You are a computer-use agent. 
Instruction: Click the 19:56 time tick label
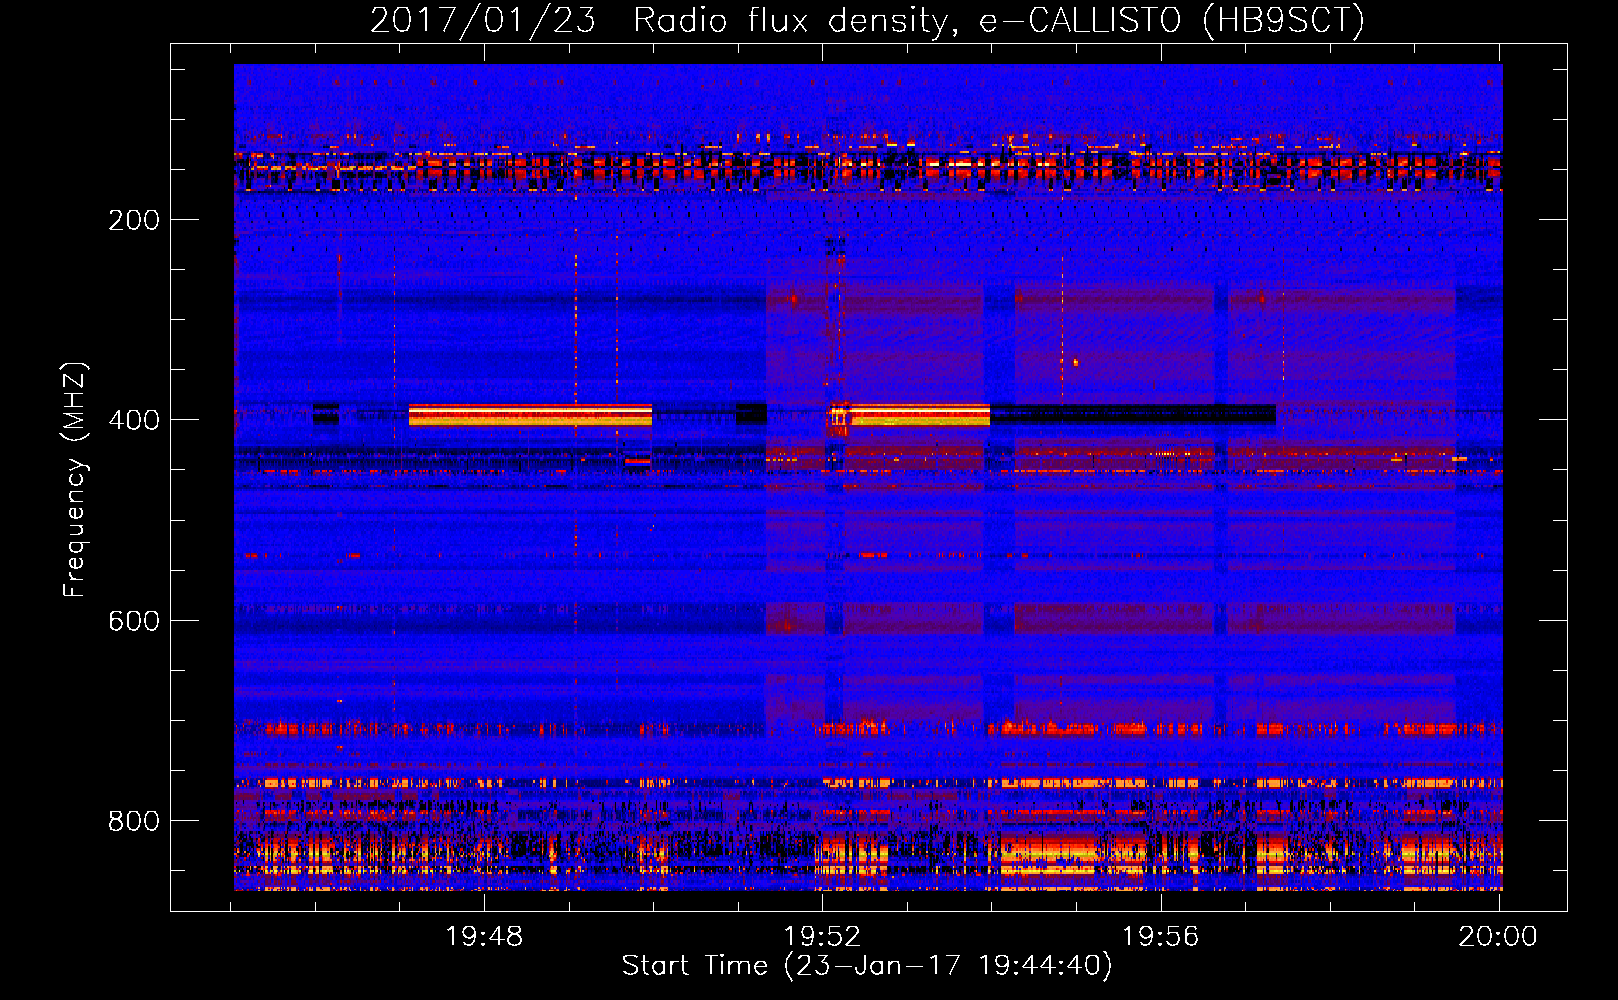(1160, 936)
